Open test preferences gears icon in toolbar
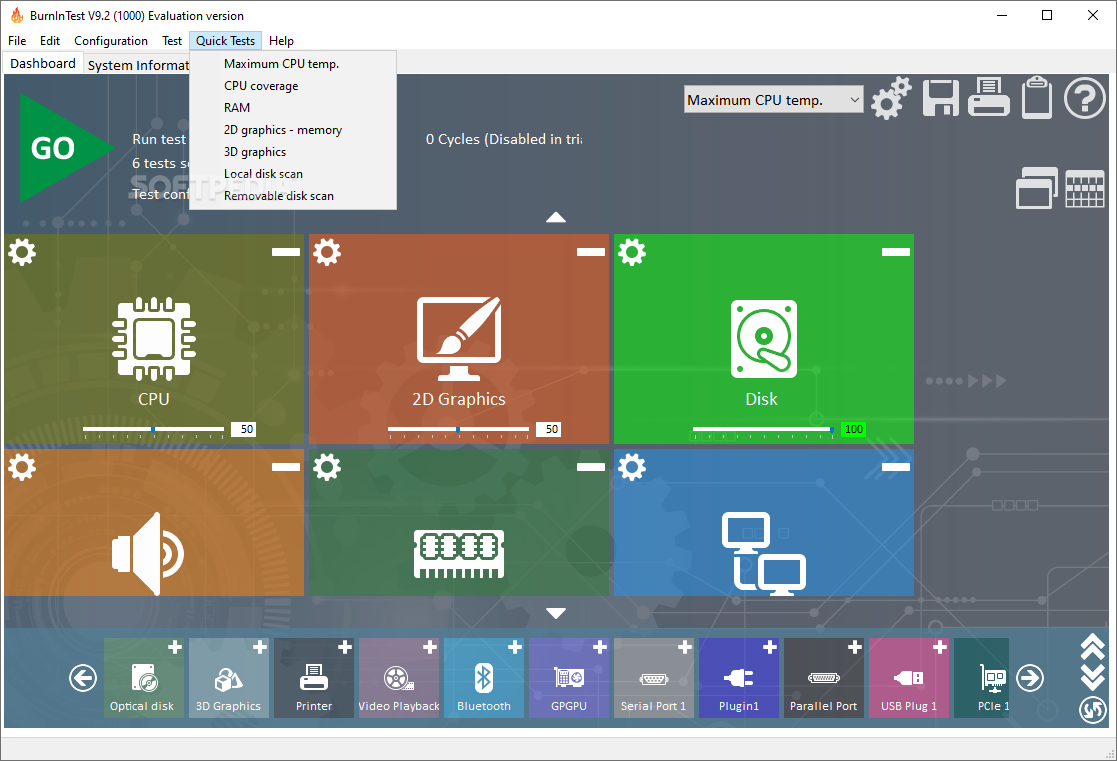The width and height of the screenshot is (1117, 761). point(890,98)
